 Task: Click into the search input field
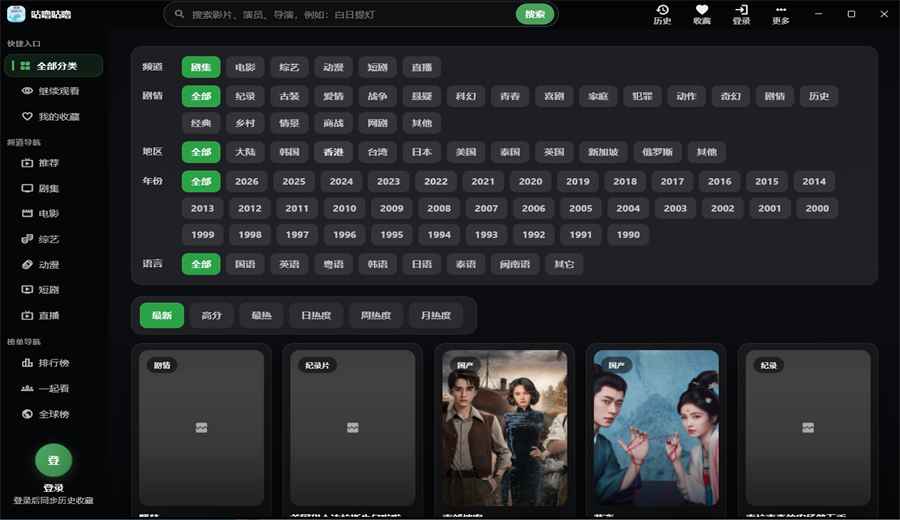coord(351,14)
